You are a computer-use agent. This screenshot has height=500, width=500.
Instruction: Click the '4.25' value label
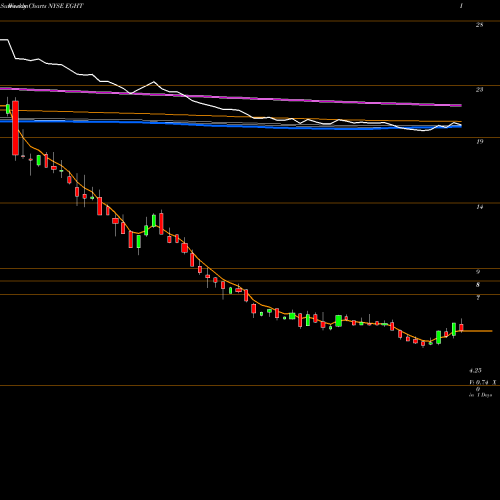click(x=475, y=370)
